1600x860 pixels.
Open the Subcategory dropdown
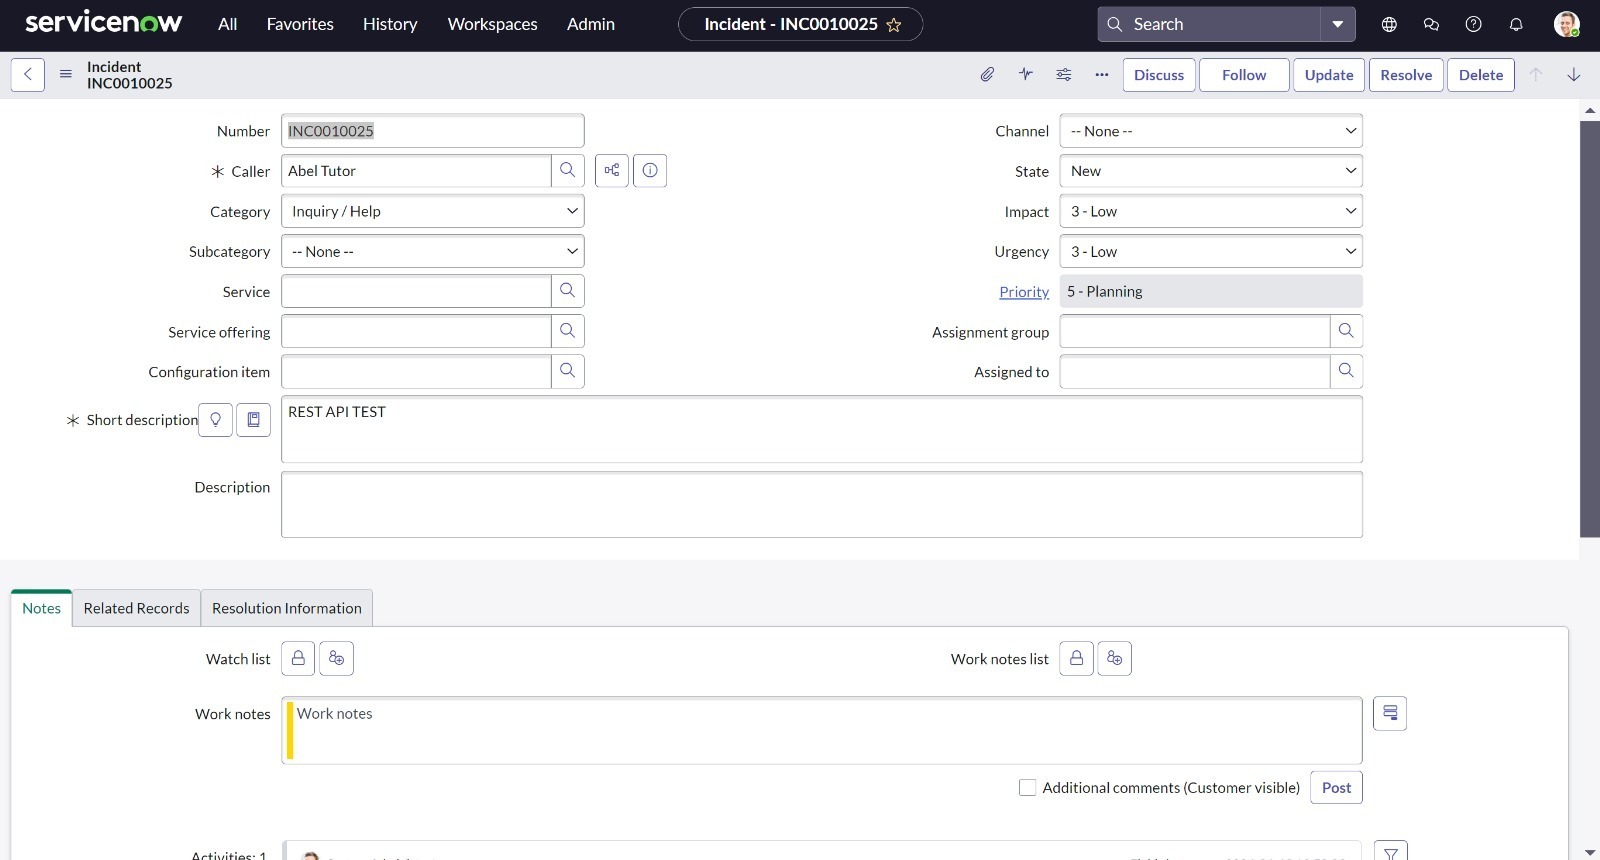click(x=433, y=251)
